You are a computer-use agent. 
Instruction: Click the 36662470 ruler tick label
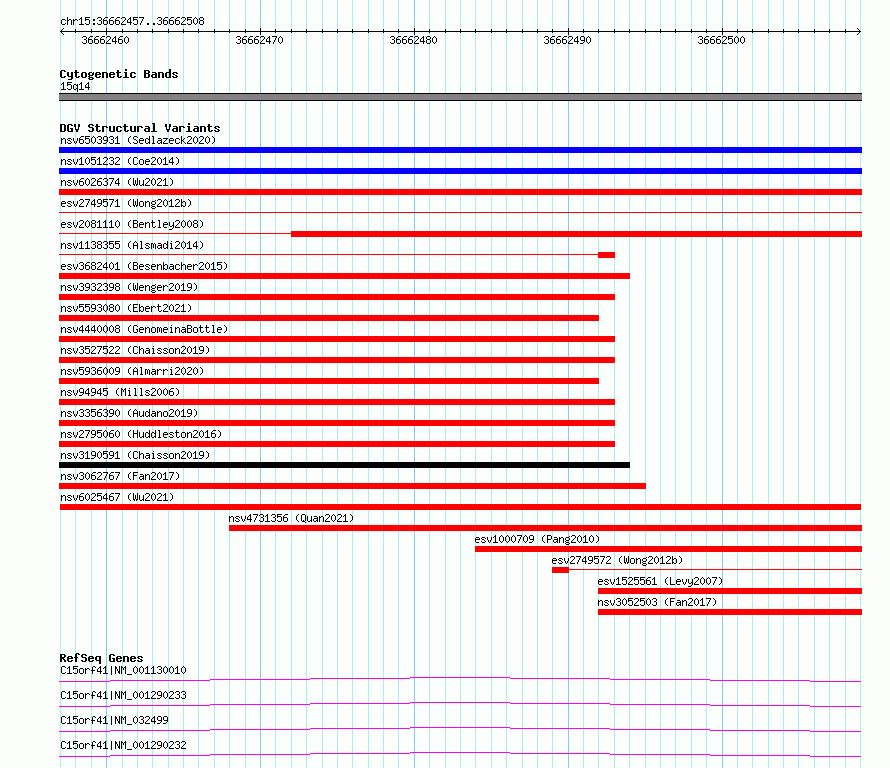point(259,40)
